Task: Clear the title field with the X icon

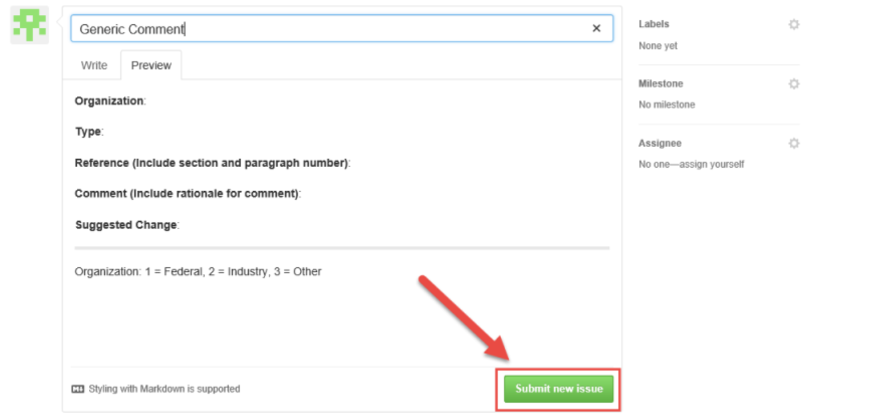Action: 596,29
